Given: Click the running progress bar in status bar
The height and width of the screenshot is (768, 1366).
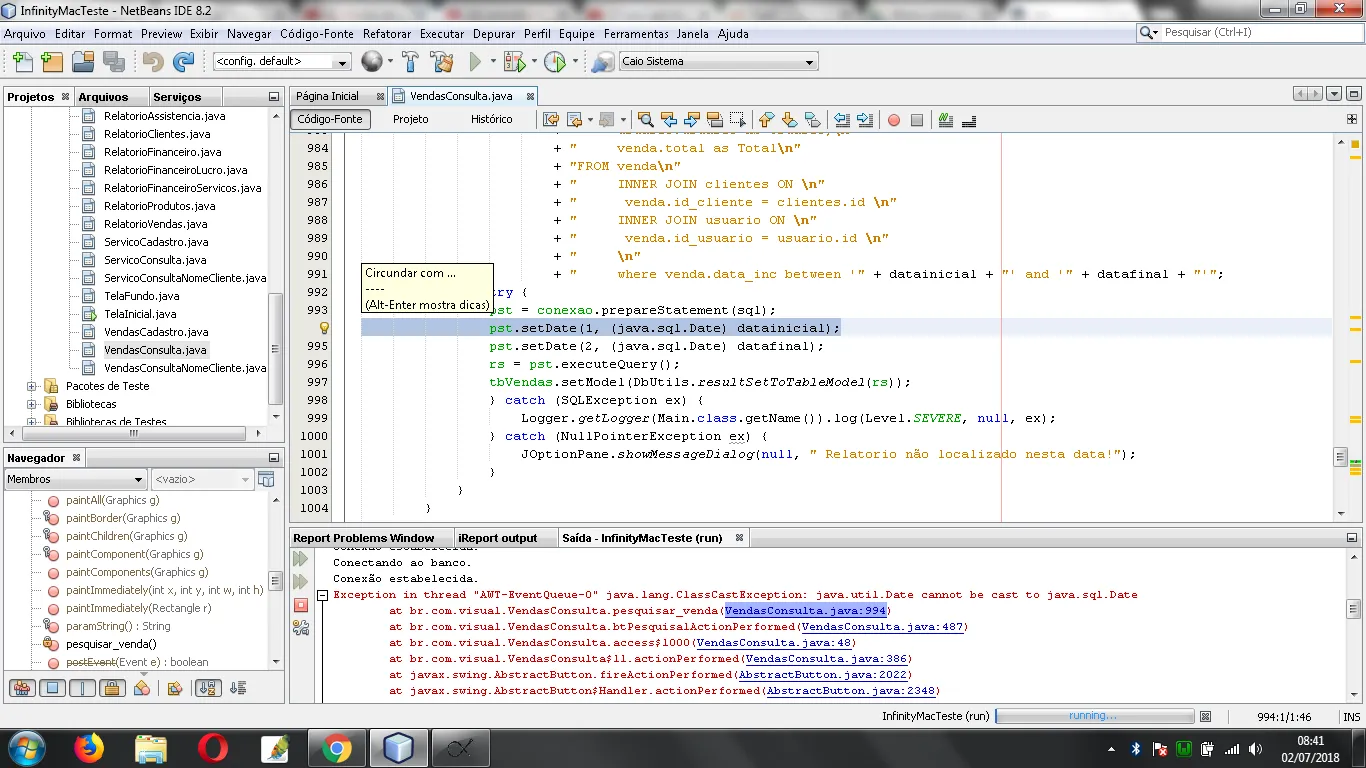Looking at the screenshot, I should point(1094,716).
